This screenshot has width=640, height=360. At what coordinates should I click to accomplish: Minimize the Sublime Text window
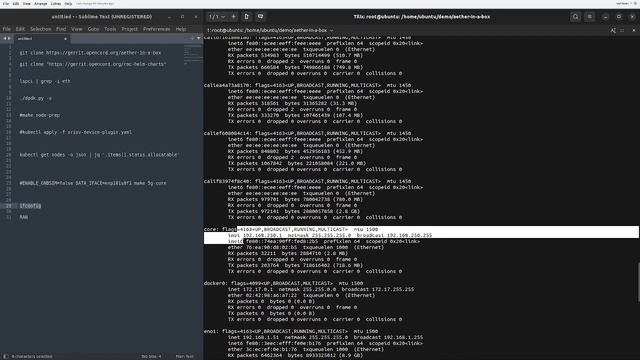click(169, 17)
